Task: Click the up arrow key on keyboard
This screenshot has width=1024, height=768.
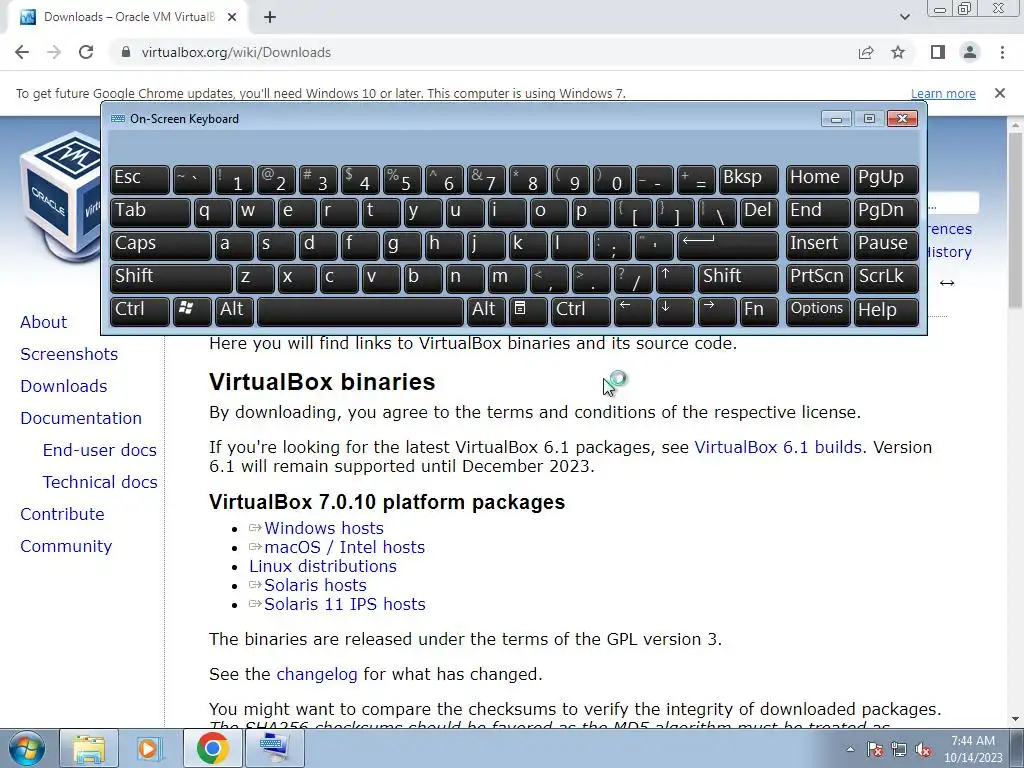Action: click(x=675, y=278)
